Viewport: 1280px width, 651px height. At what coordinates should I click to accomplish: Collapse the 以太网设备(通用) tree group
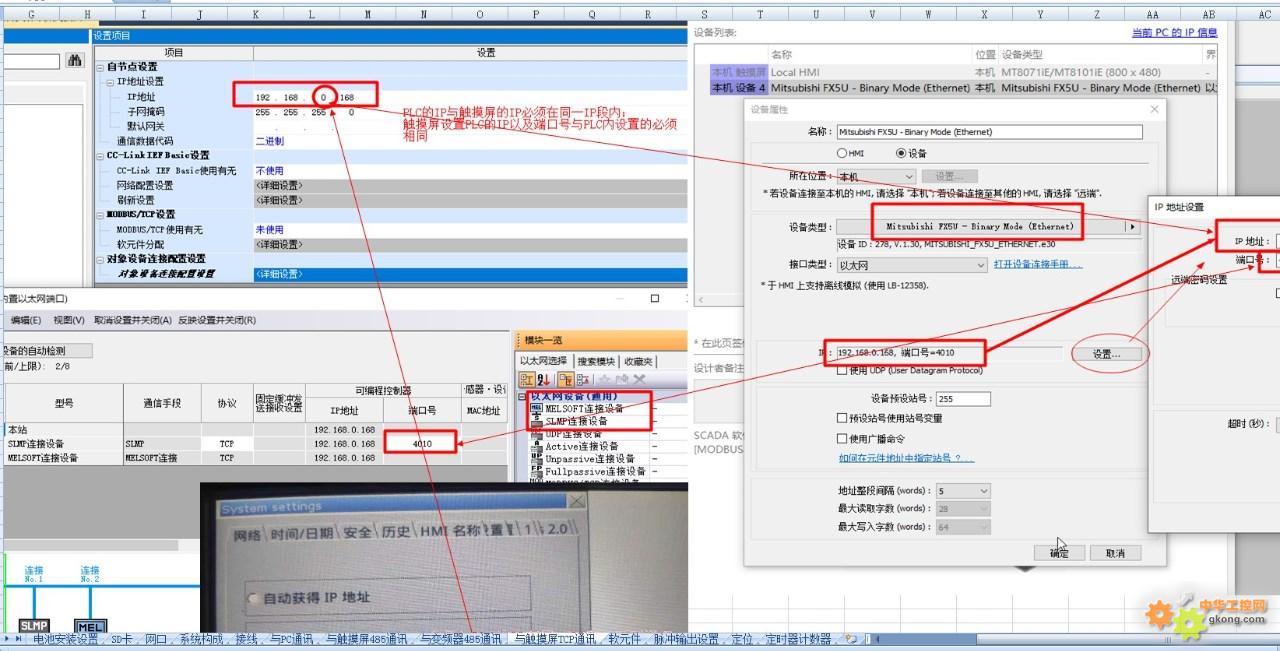pos(522,397)
